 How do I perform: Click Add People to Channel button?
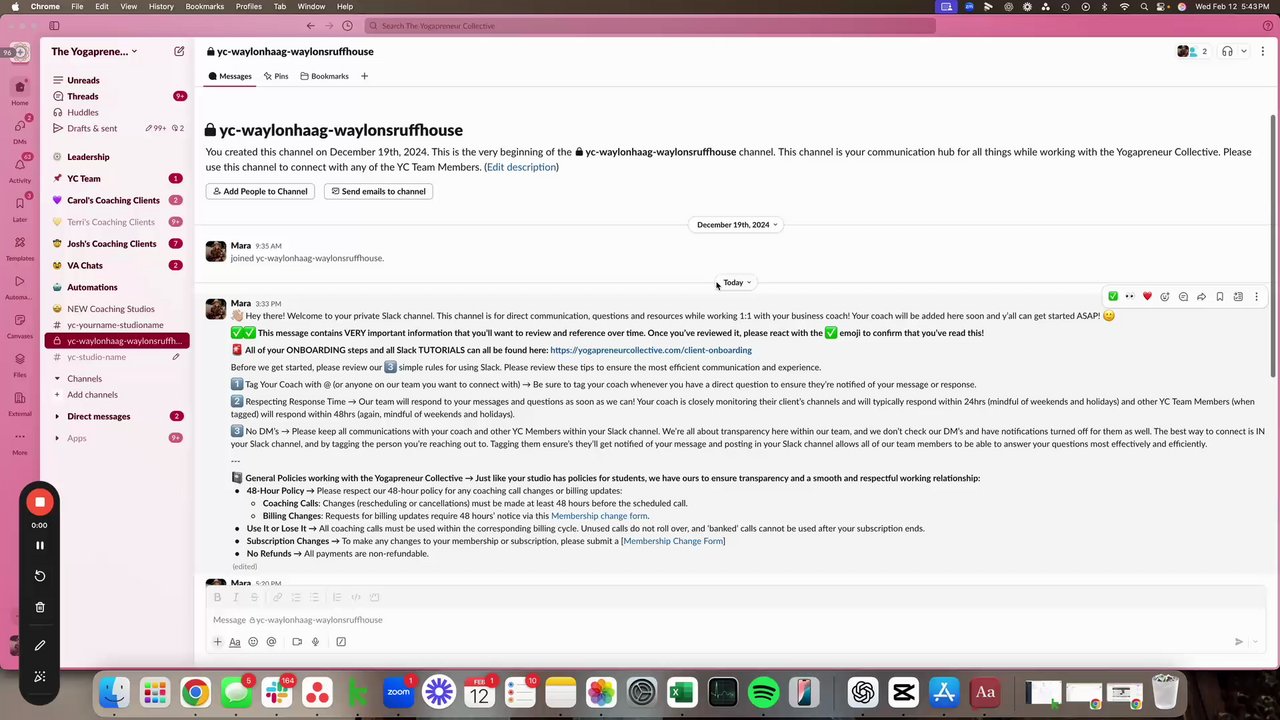click(260, 191)
